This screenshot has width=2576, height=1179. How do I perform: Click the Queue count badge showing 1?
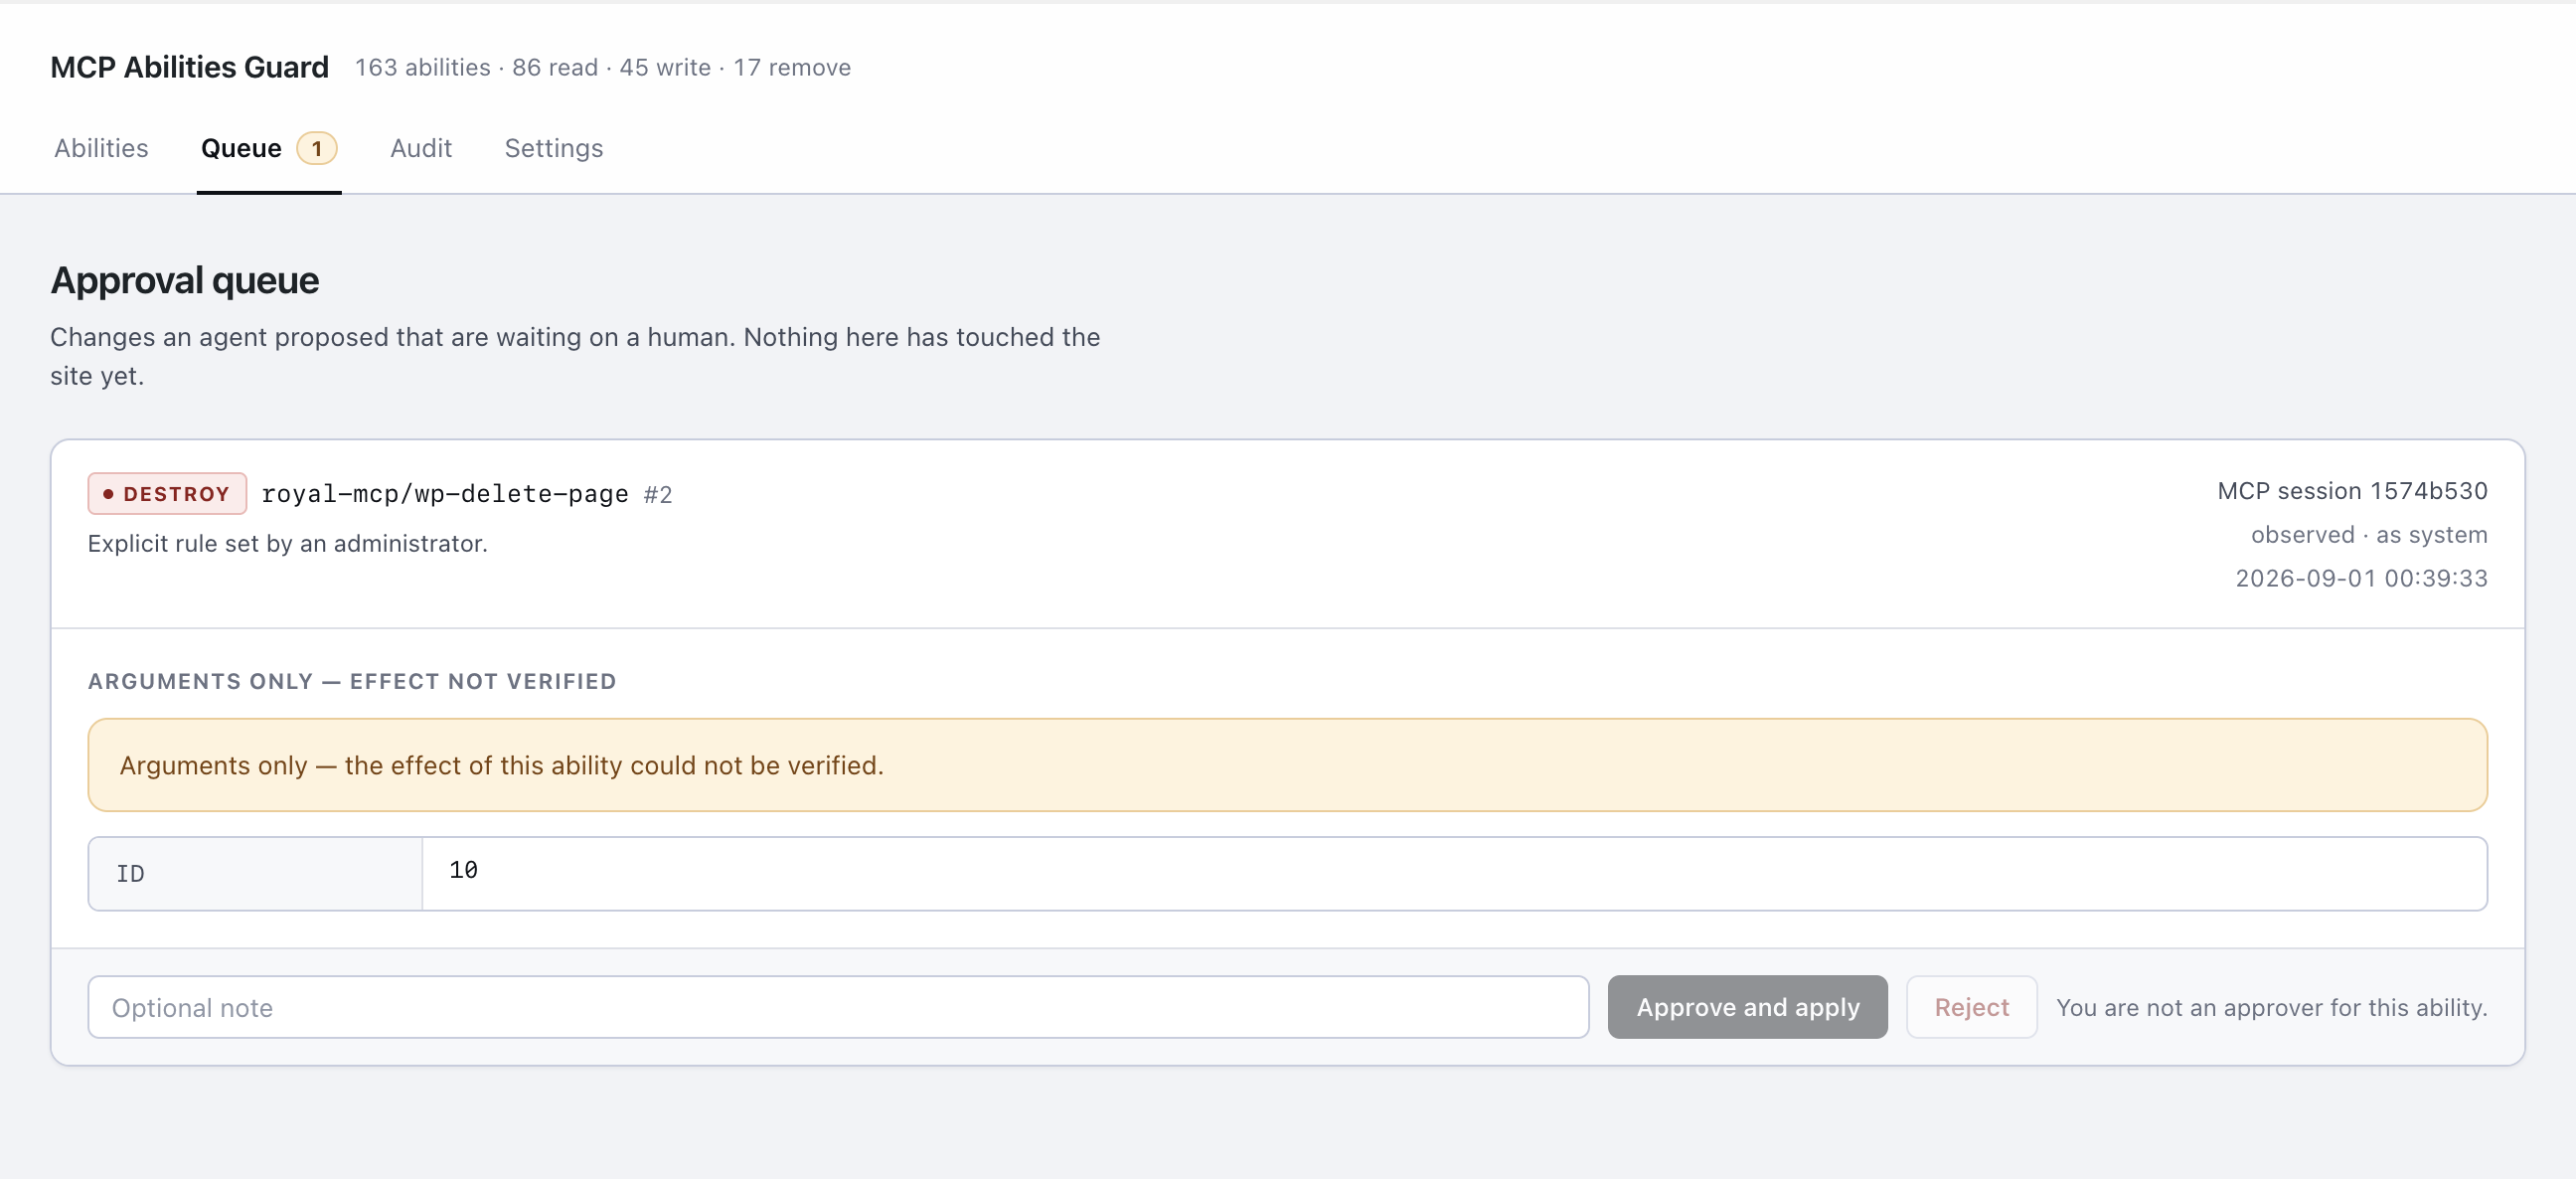317,148
